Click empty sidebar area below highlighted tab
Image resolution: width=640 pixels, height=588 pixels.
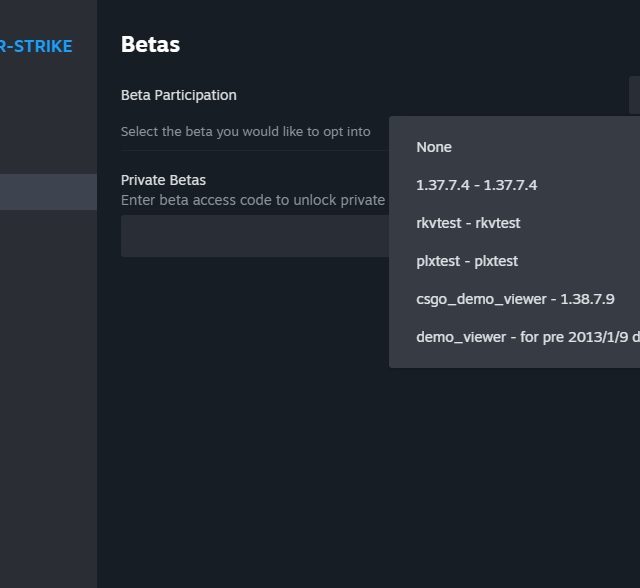pyautogui.click(x=48, y=400)
